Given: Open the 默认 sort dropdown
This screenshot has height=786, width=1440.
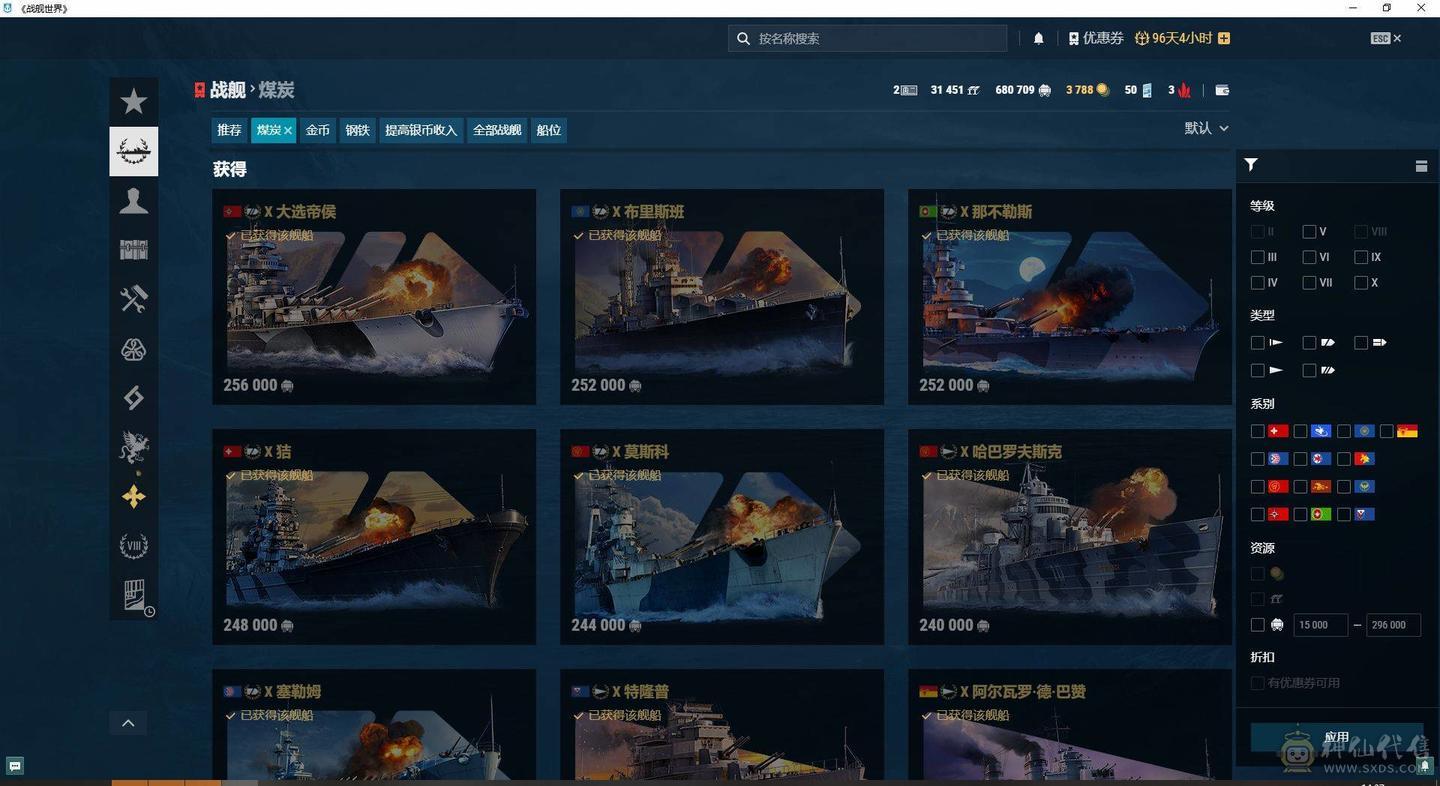Looking at the screenshot, I should click(1206, 128).
